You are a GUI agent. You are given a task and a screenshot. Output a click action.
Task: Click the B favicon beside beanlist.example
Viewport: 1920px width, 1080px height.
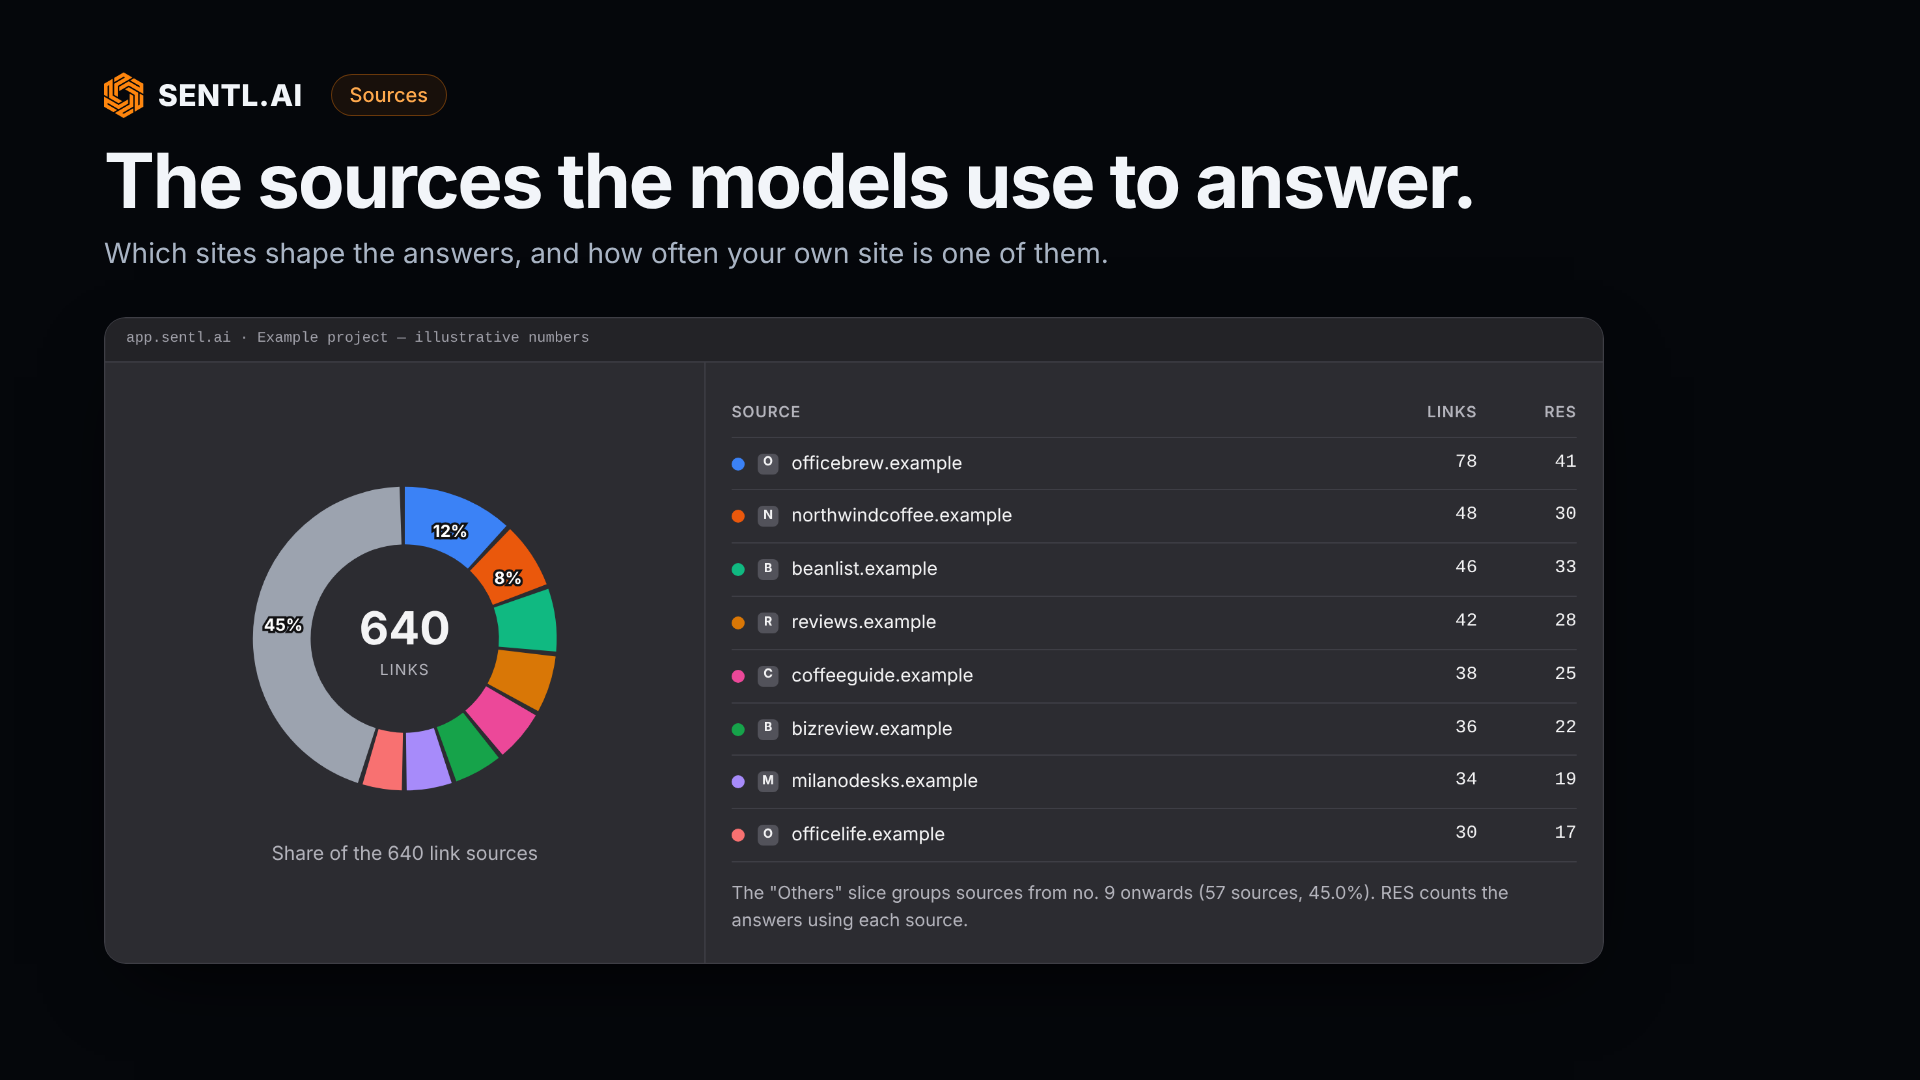(x=768, y=569)
